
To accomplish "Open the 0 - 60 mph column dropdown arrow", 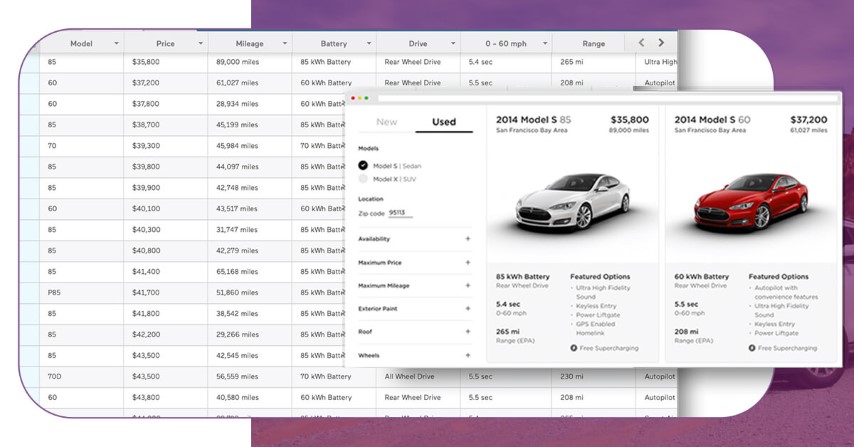I will [545, 44].
